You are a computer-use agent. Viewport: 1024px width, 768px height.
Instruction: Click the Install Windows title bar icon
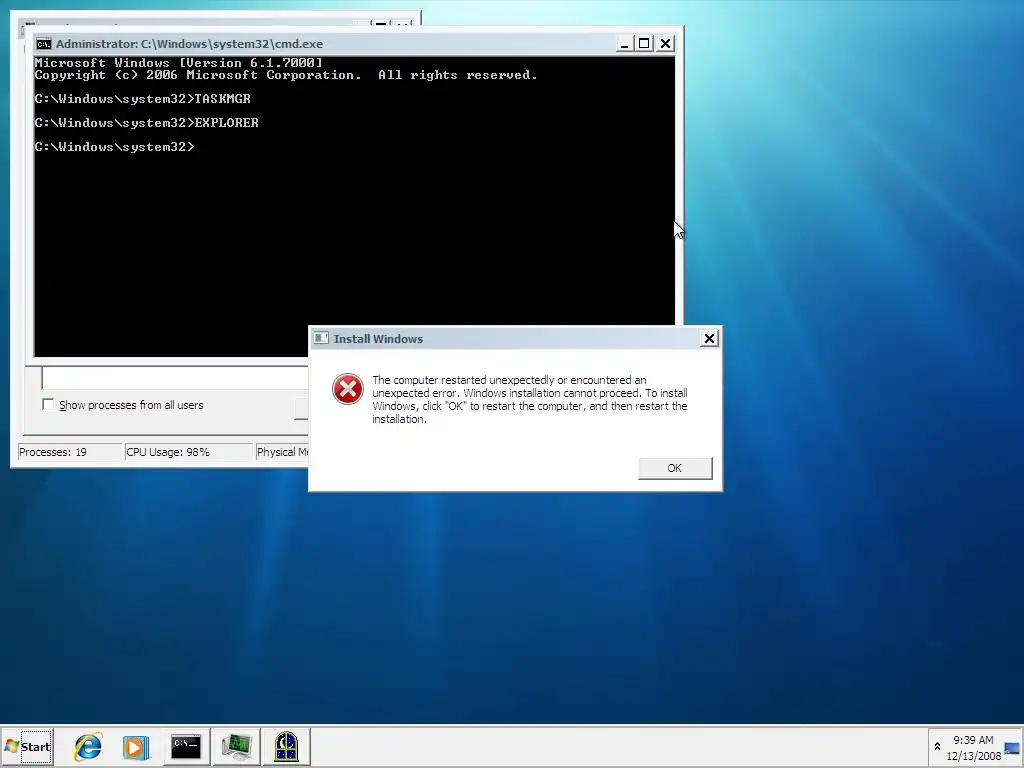click(321, 338)
